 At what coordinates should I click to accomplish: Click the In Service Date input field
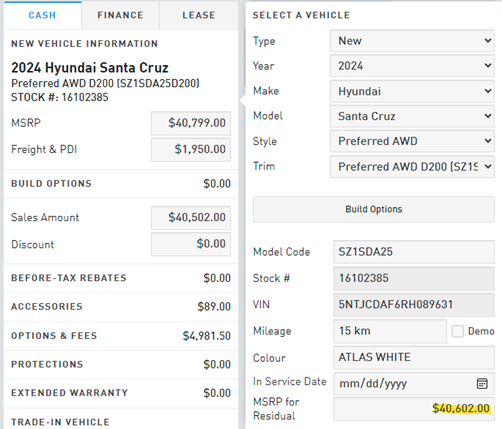(x=414, y=383)
